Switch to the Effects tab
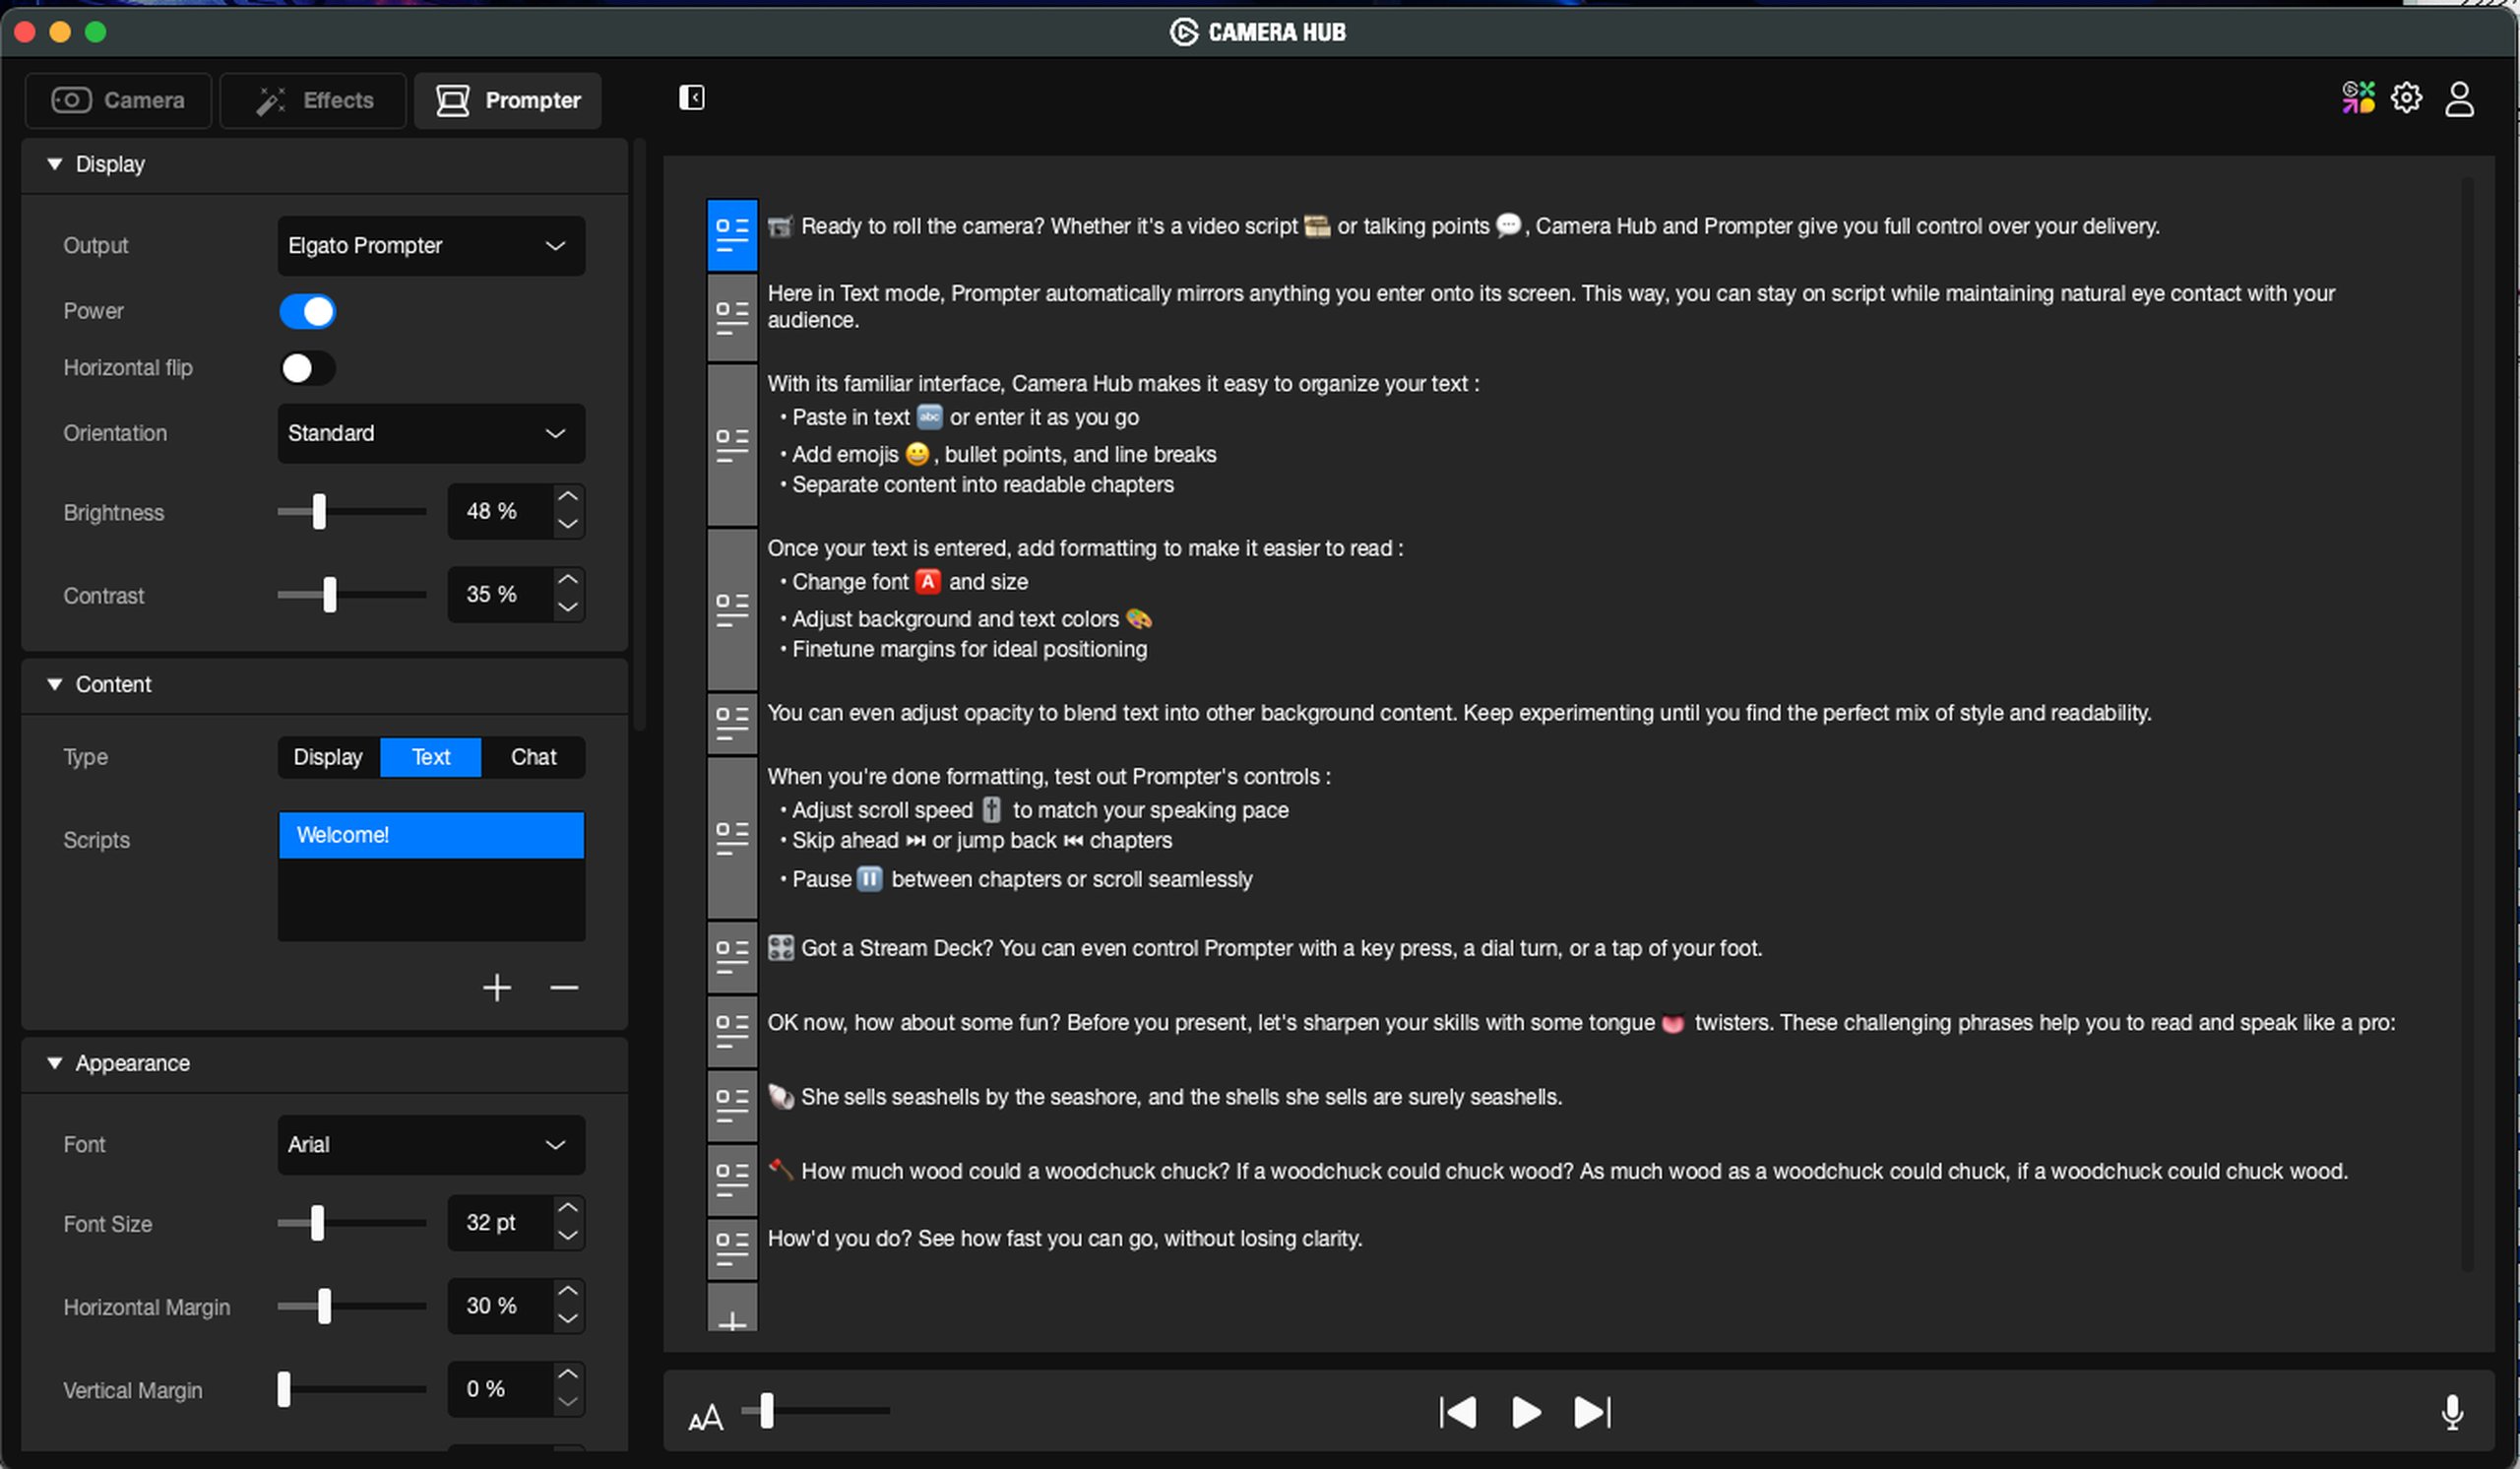The image size is (2520, 1469). click(x=314, y=100)
